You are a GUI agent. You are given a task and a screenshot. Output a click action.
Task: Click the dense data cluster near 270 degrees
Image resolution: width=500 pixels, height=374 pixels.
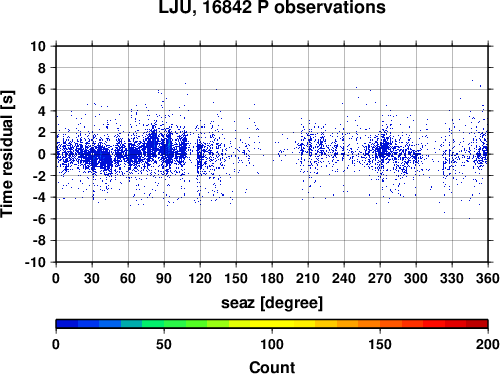[384, 149]
